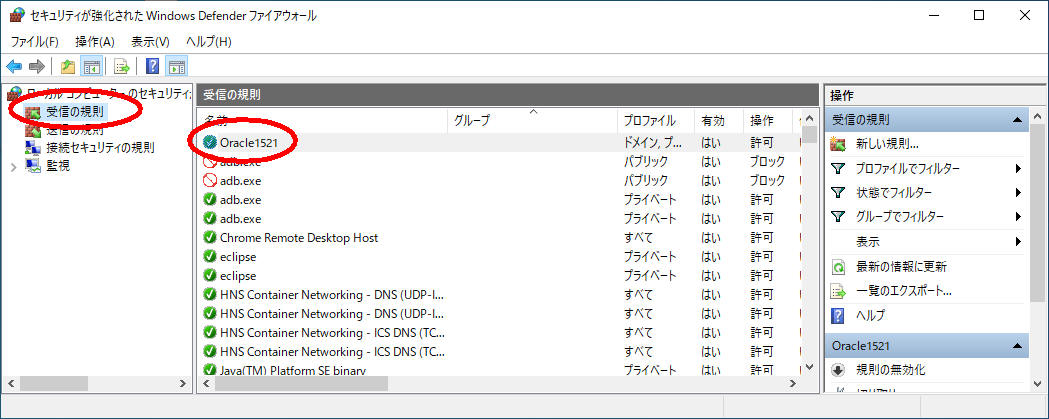
Task: Click the Up one level folder icon
Action: click(67, 67)
